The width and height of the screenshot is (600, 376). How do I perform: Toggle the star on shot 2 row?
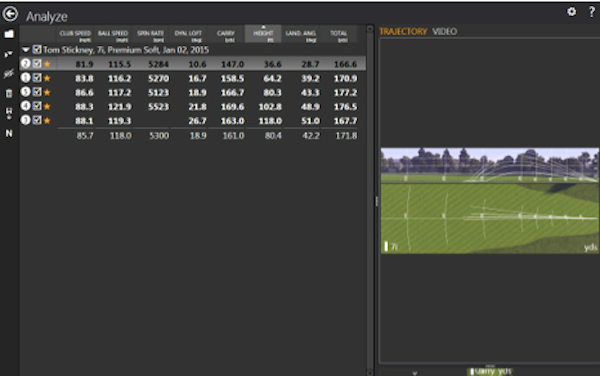coord(47,64)
